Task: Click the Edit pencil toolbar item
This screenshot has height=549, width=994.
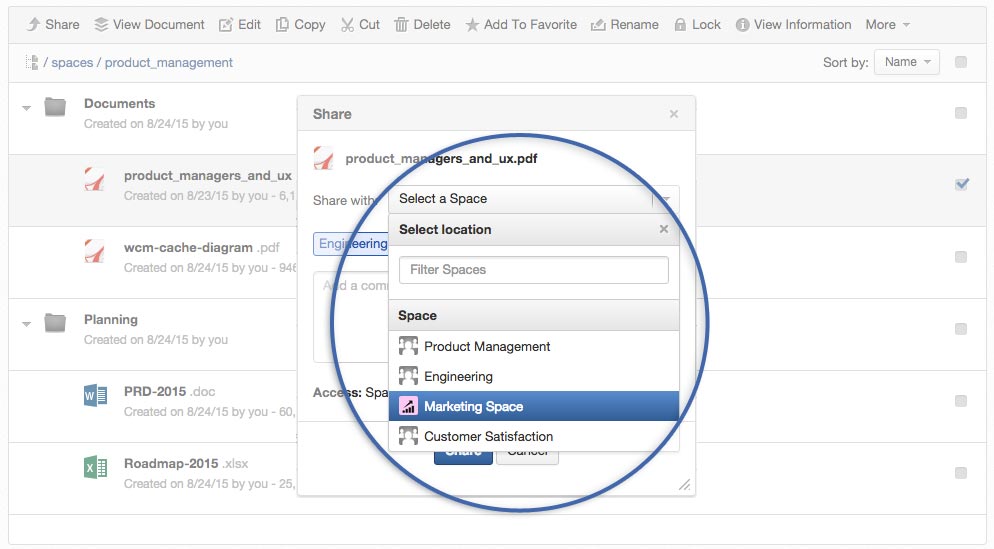Action: 240,25
